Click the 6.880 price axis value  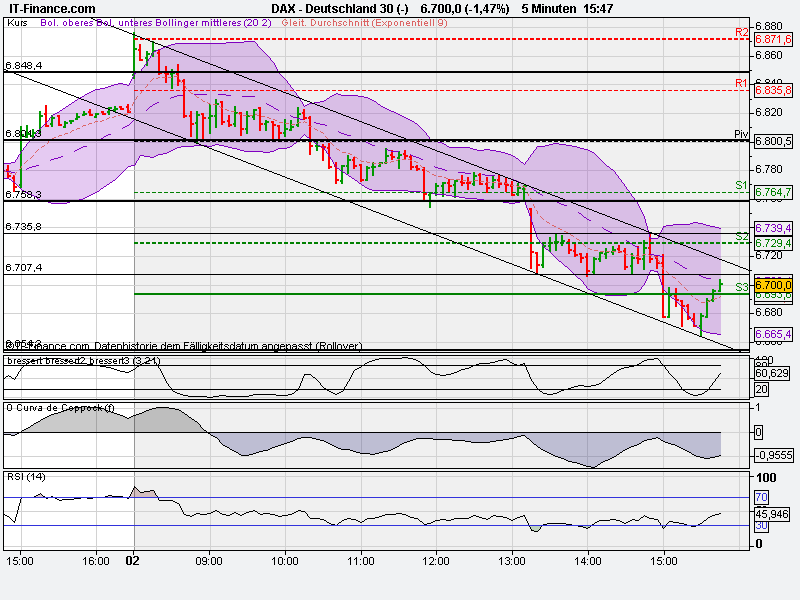pyautogui.click(x=768, y=27)
